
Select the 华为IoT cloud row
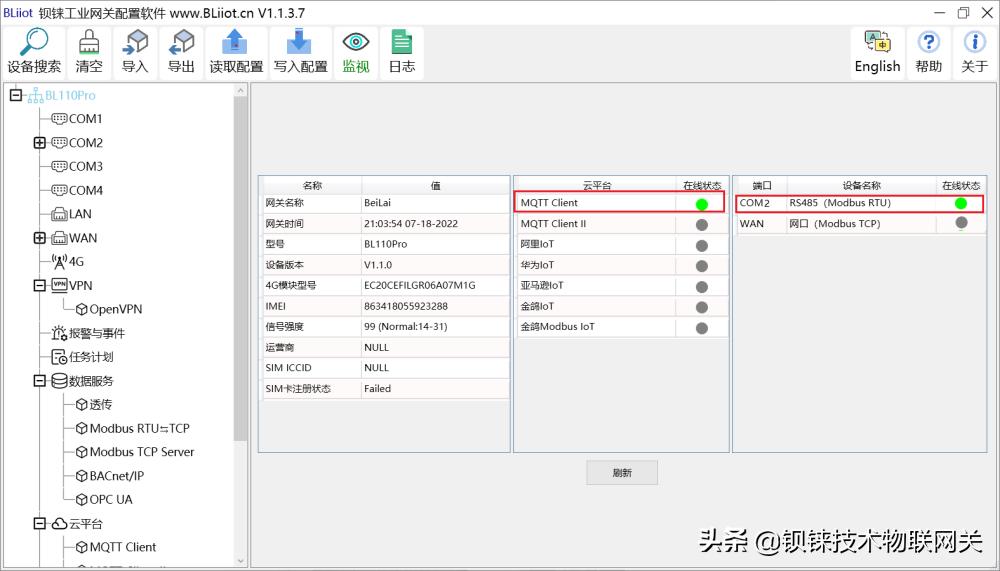click(x=622, y=265)
